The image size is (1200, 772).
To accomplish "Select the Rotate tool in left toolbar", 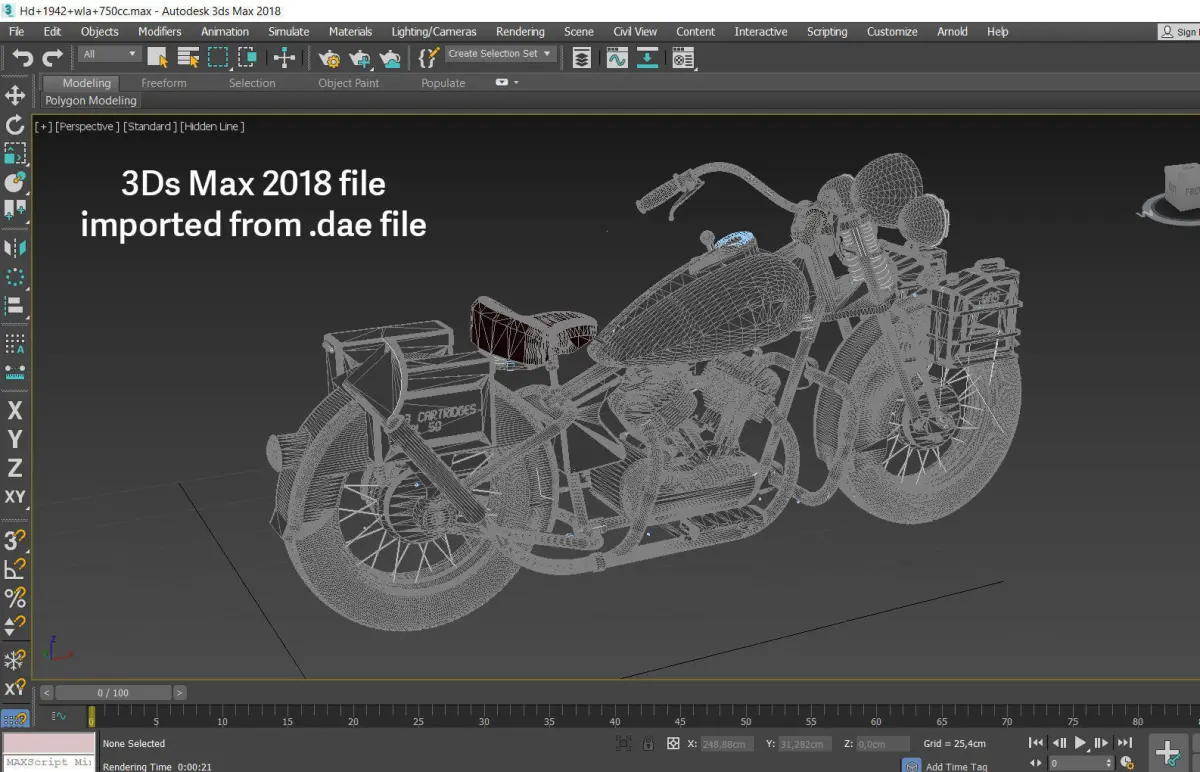I will point(15,125).
